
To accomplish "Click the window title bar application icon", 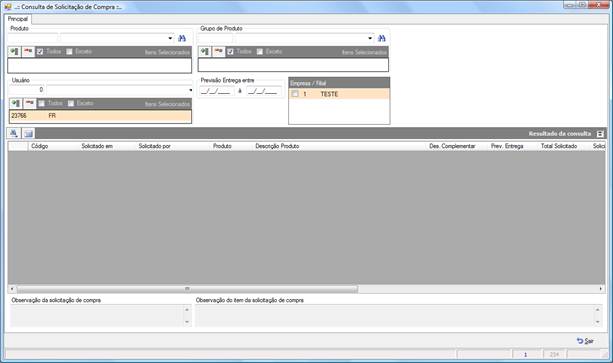I will [7, 7].
